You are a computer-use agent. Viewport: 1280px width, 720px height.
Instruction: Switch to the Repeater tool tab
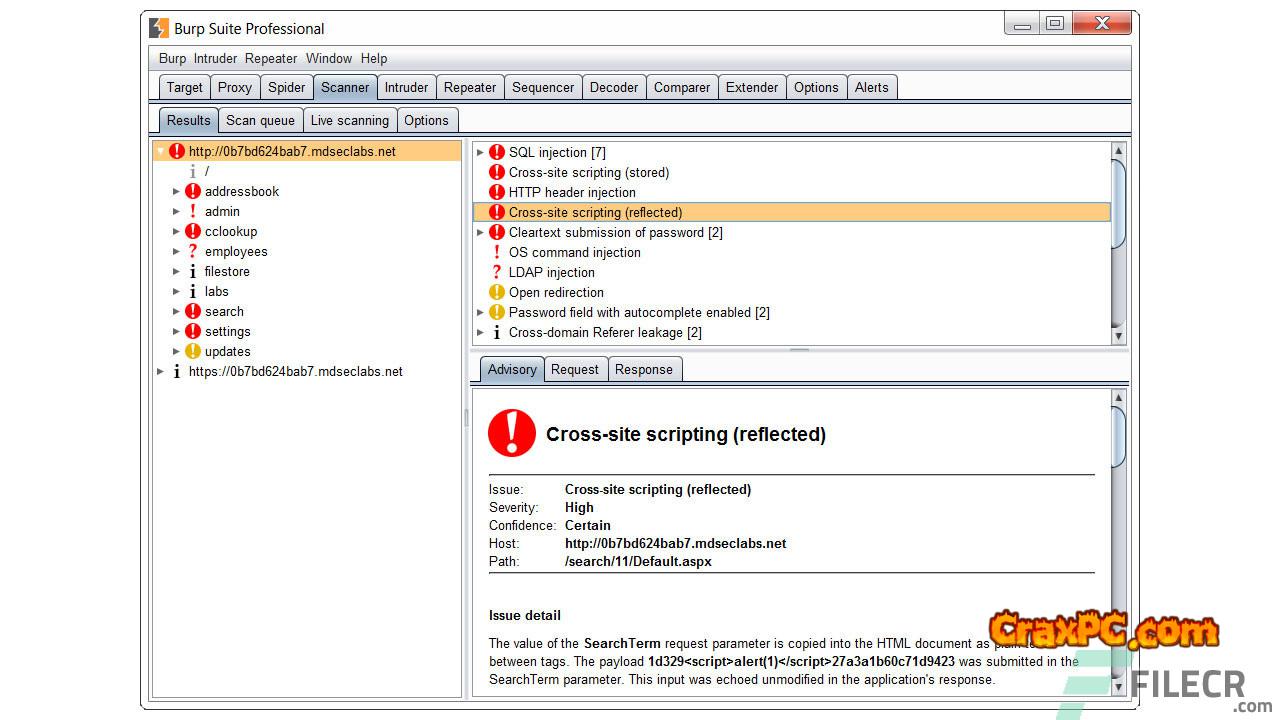coord(469,87)
